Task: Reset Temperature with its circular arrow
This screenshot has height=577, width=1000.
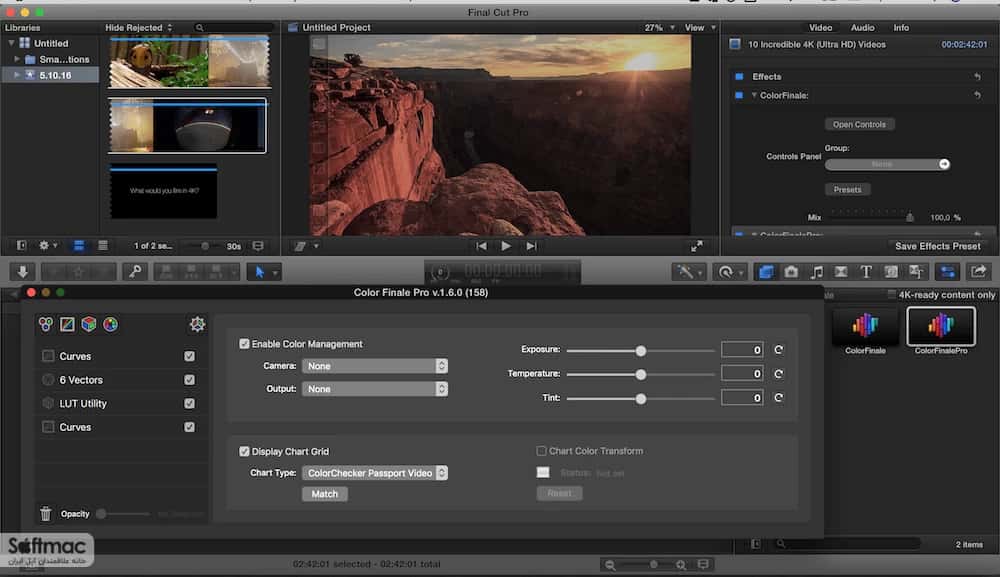Action: (x=779, y=374)
